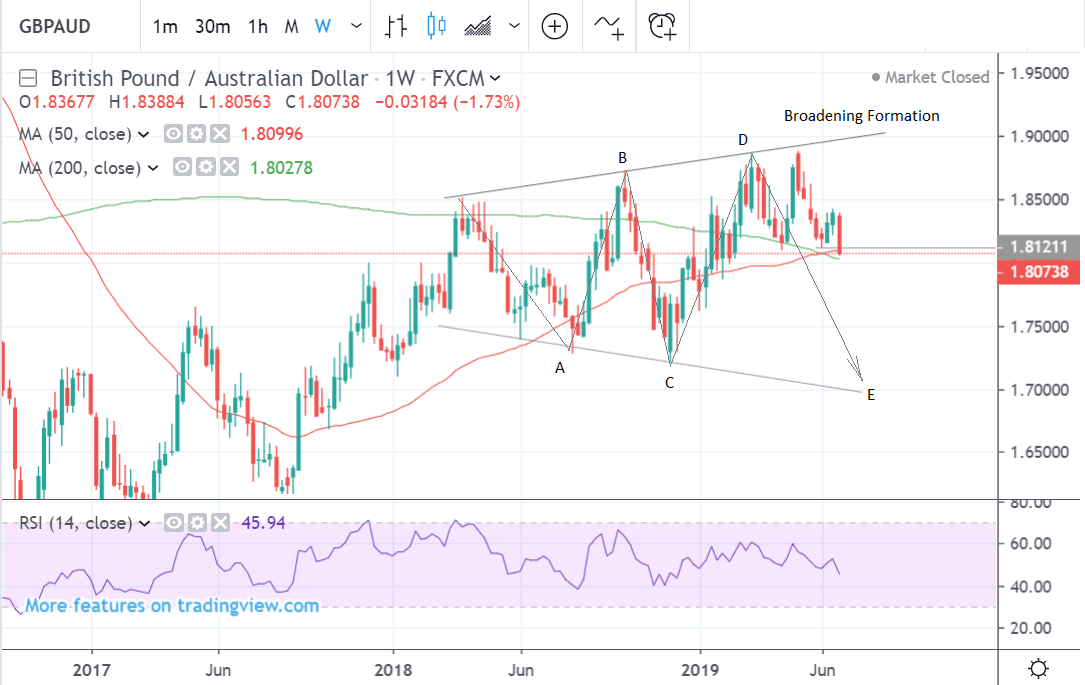Click the Compare or Add Symbol icon
This screenshot has width=1085, height=685.
click(555, 27)
